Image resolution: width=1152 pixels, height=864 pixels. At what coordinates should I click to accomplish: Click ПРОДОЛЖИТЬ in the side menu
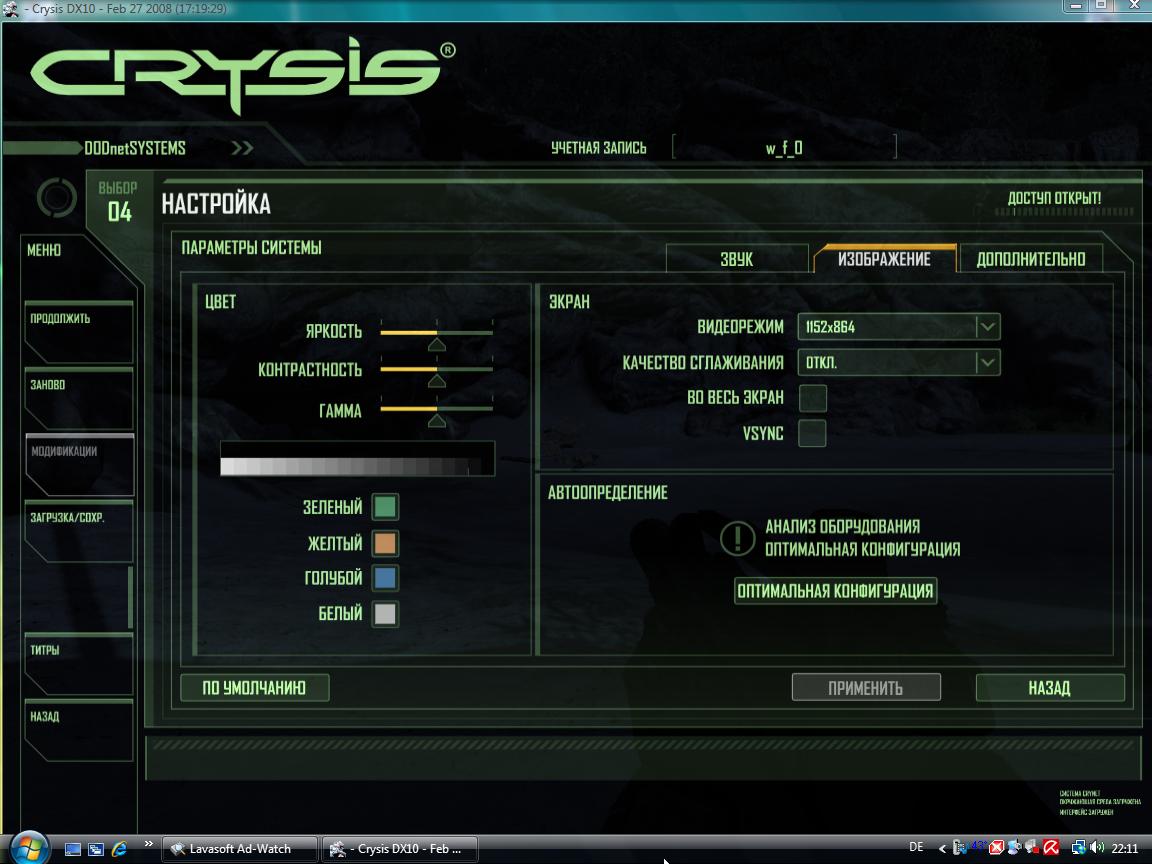(x=79, y=332)
